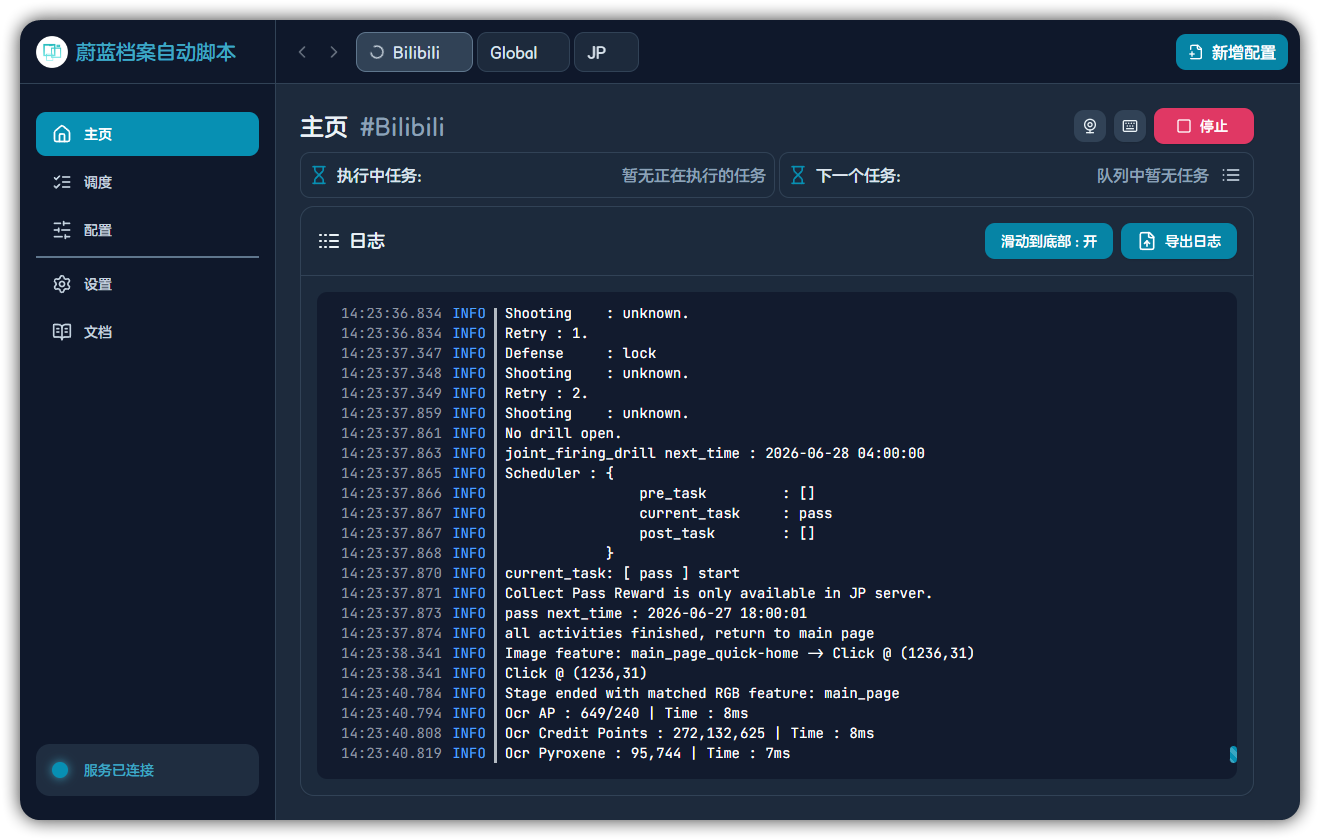Switch to the Bilibili tab
1320x840 pixels.
414,52
